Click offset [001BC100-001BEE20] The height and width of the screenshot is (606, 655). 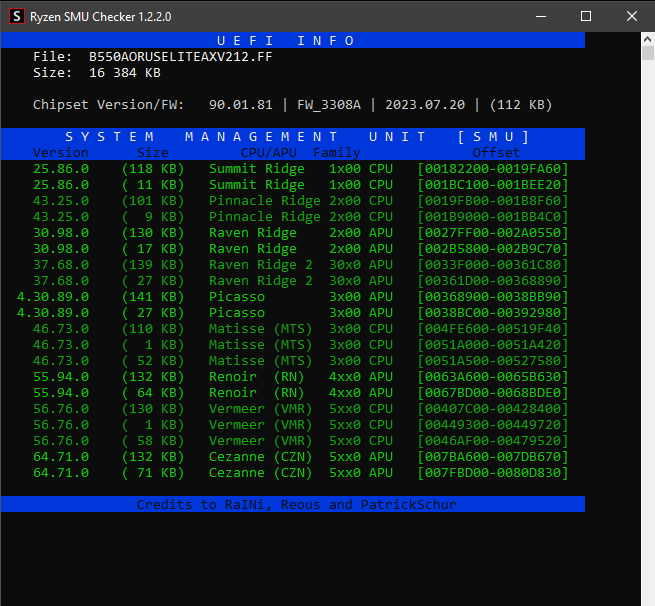[493, 185]
